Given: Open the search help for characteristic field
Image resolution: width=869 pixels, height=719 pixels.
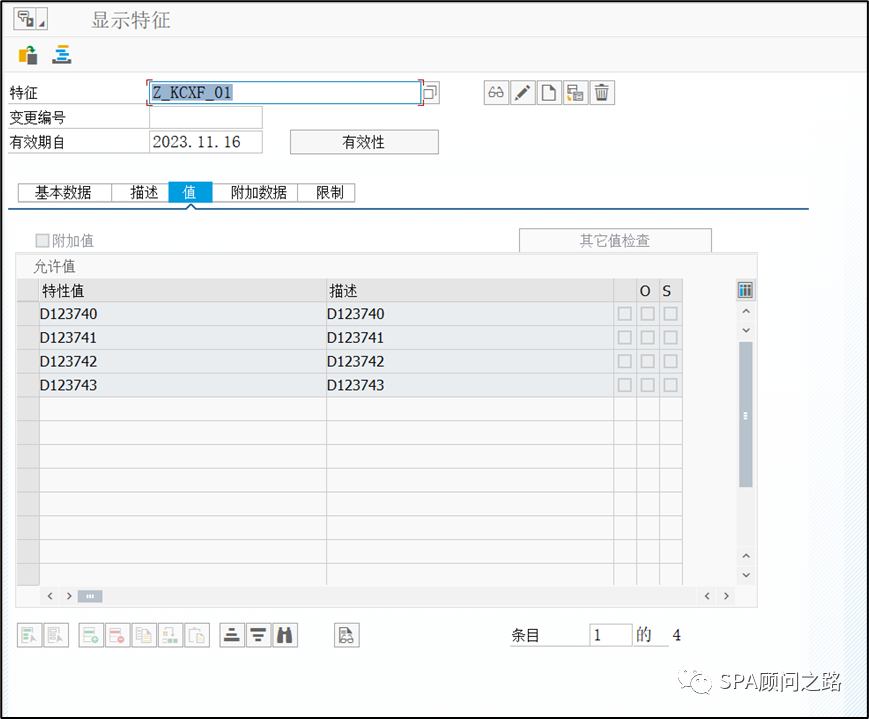Looking at the screenshot, I should [431, 93].
